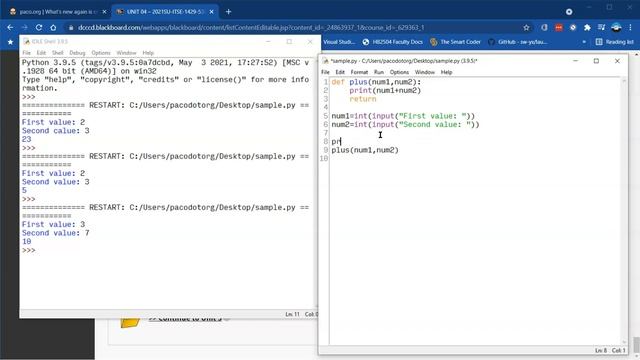The width and height of the screenshot is (640, 360).
Task: Open Debug menu in IDLE Shell
Action: (x=77, y=53)
